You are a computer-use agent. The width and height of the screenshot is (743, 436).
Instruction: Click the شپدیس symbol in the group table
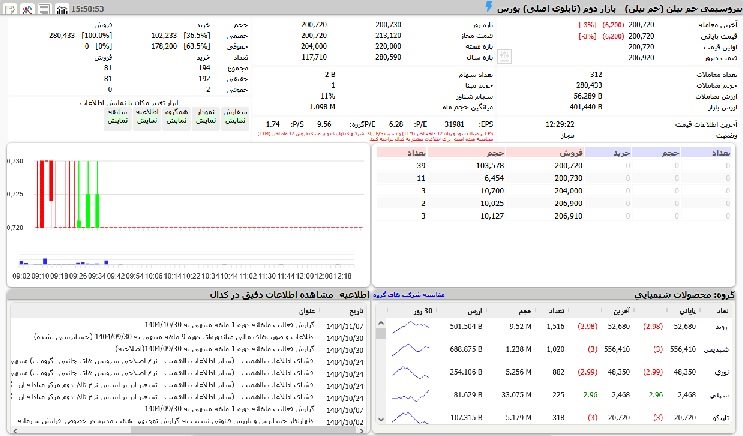[717, 349]
